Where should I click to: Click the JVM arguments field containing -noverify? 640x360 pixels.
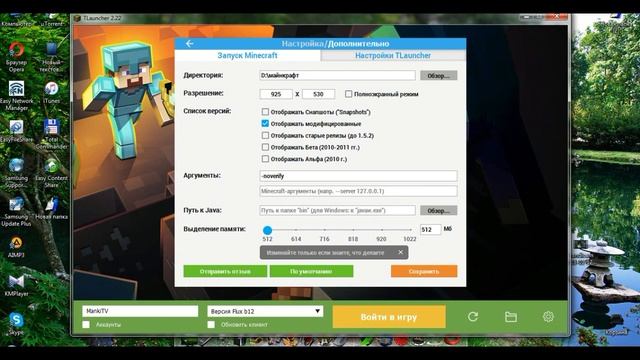[x=358, y=176]
